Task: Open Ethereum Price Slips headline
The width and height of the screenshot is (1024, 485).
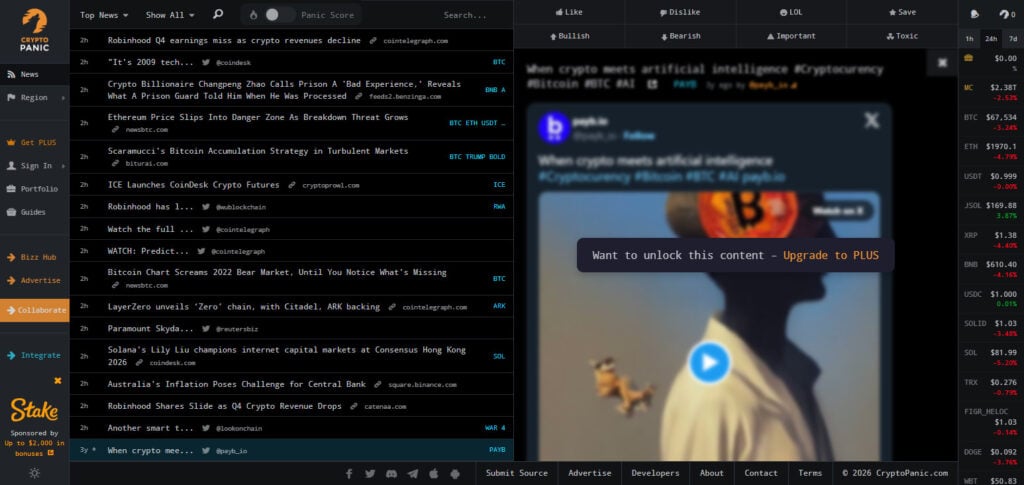Action: click(257, 117)
